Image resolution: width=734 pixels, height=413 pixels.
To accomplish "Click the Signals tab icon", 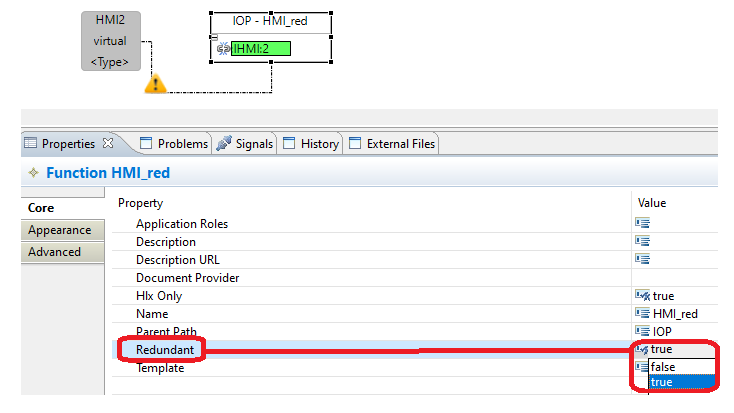I will tap(224, 144).
